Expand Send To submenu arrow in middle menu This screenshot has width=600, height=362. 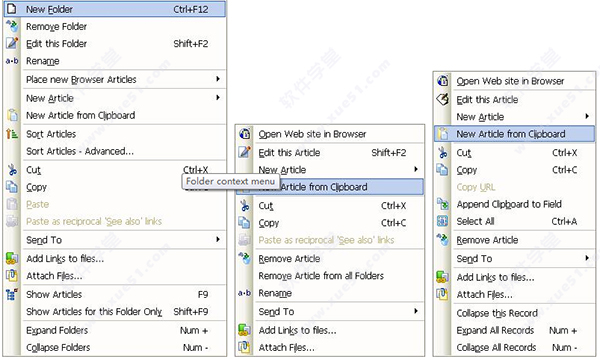point(416,311)
